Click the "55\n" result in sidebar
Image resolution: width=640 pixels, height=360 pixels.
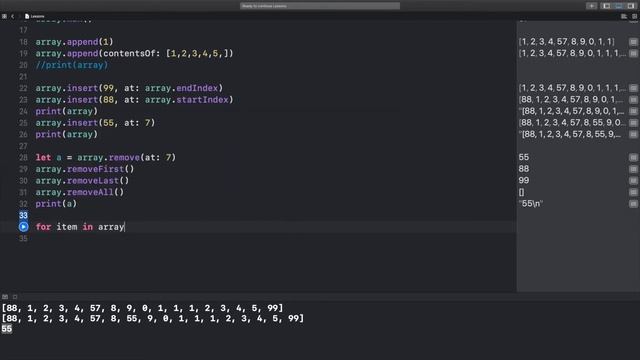point(531,204)
